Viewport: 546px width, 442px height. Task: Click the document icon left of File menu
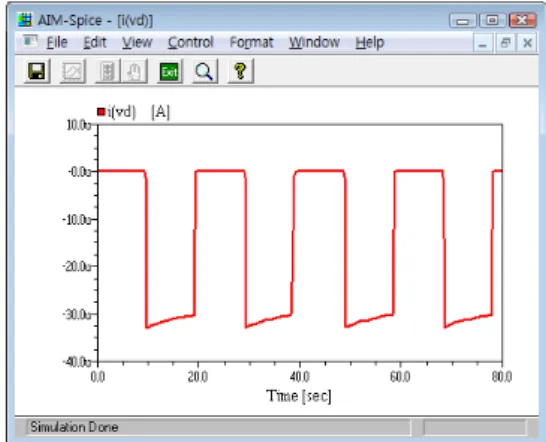click(x=30, y=42)
